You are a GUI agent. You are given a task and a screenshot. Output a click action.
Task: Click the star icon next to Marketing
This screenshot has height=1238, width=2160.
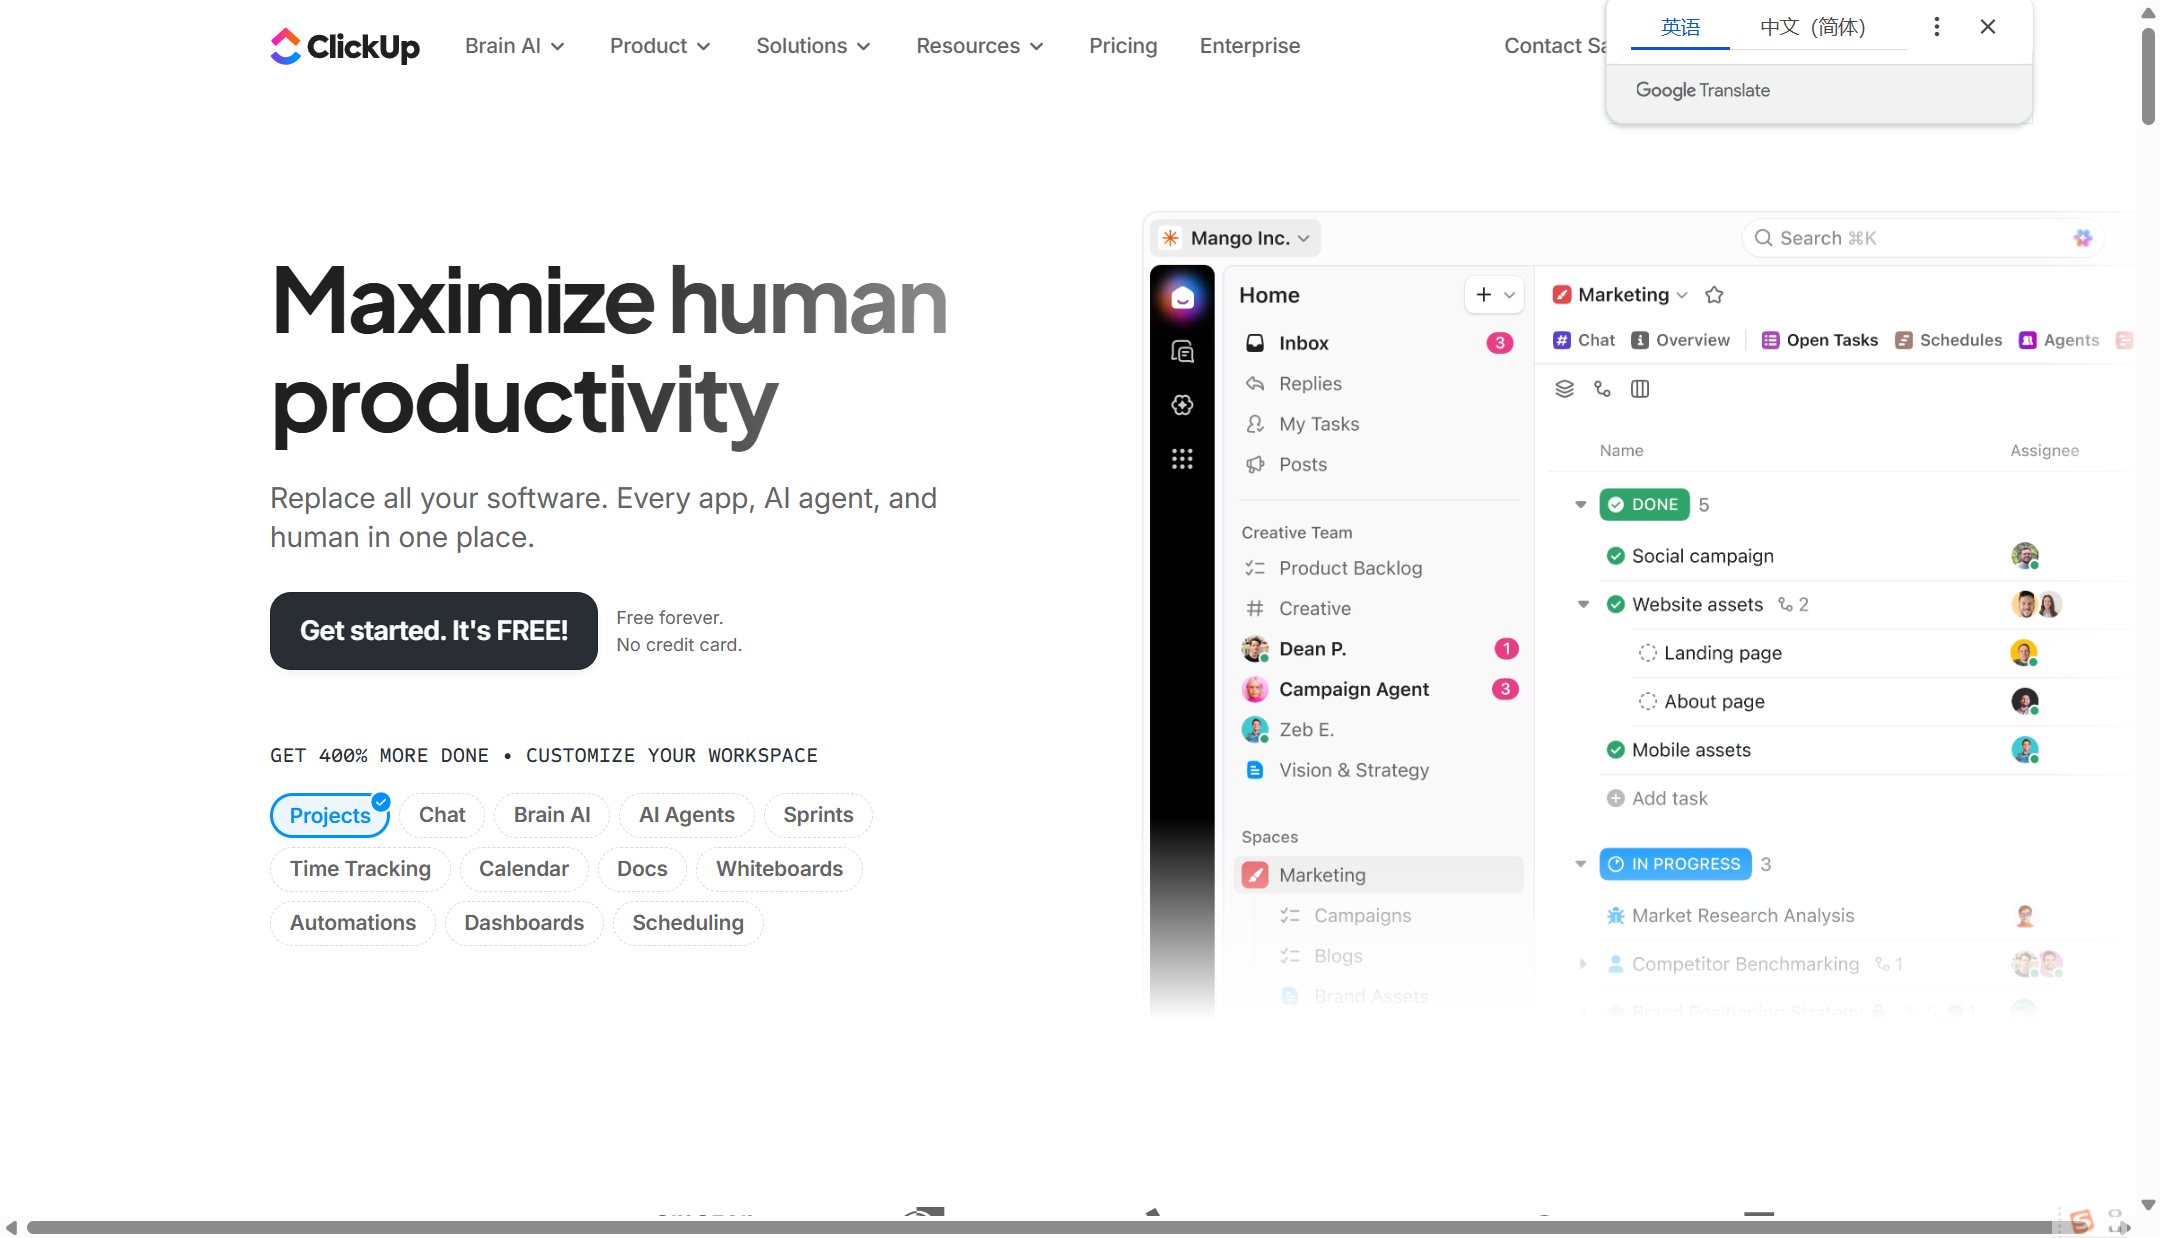1714,295
